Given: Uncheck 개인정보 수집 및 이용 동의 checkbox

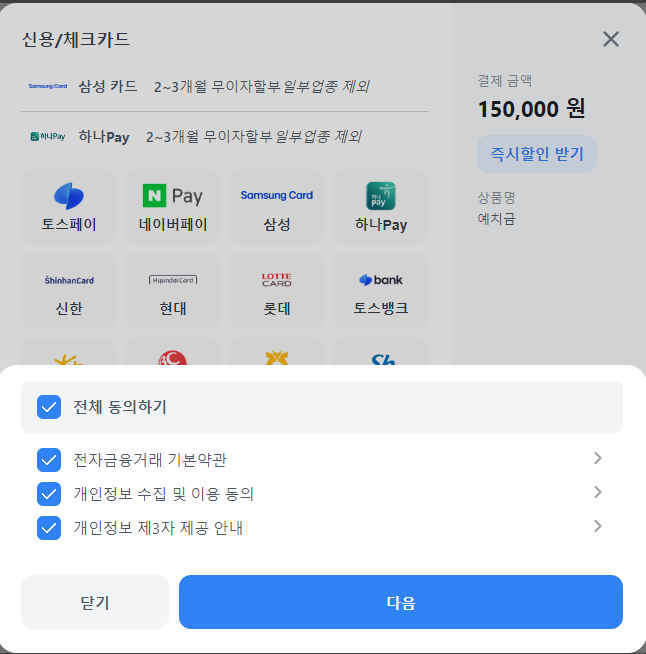Looking at the screenshot, I should pyautogui.click(x=49, y=494).
